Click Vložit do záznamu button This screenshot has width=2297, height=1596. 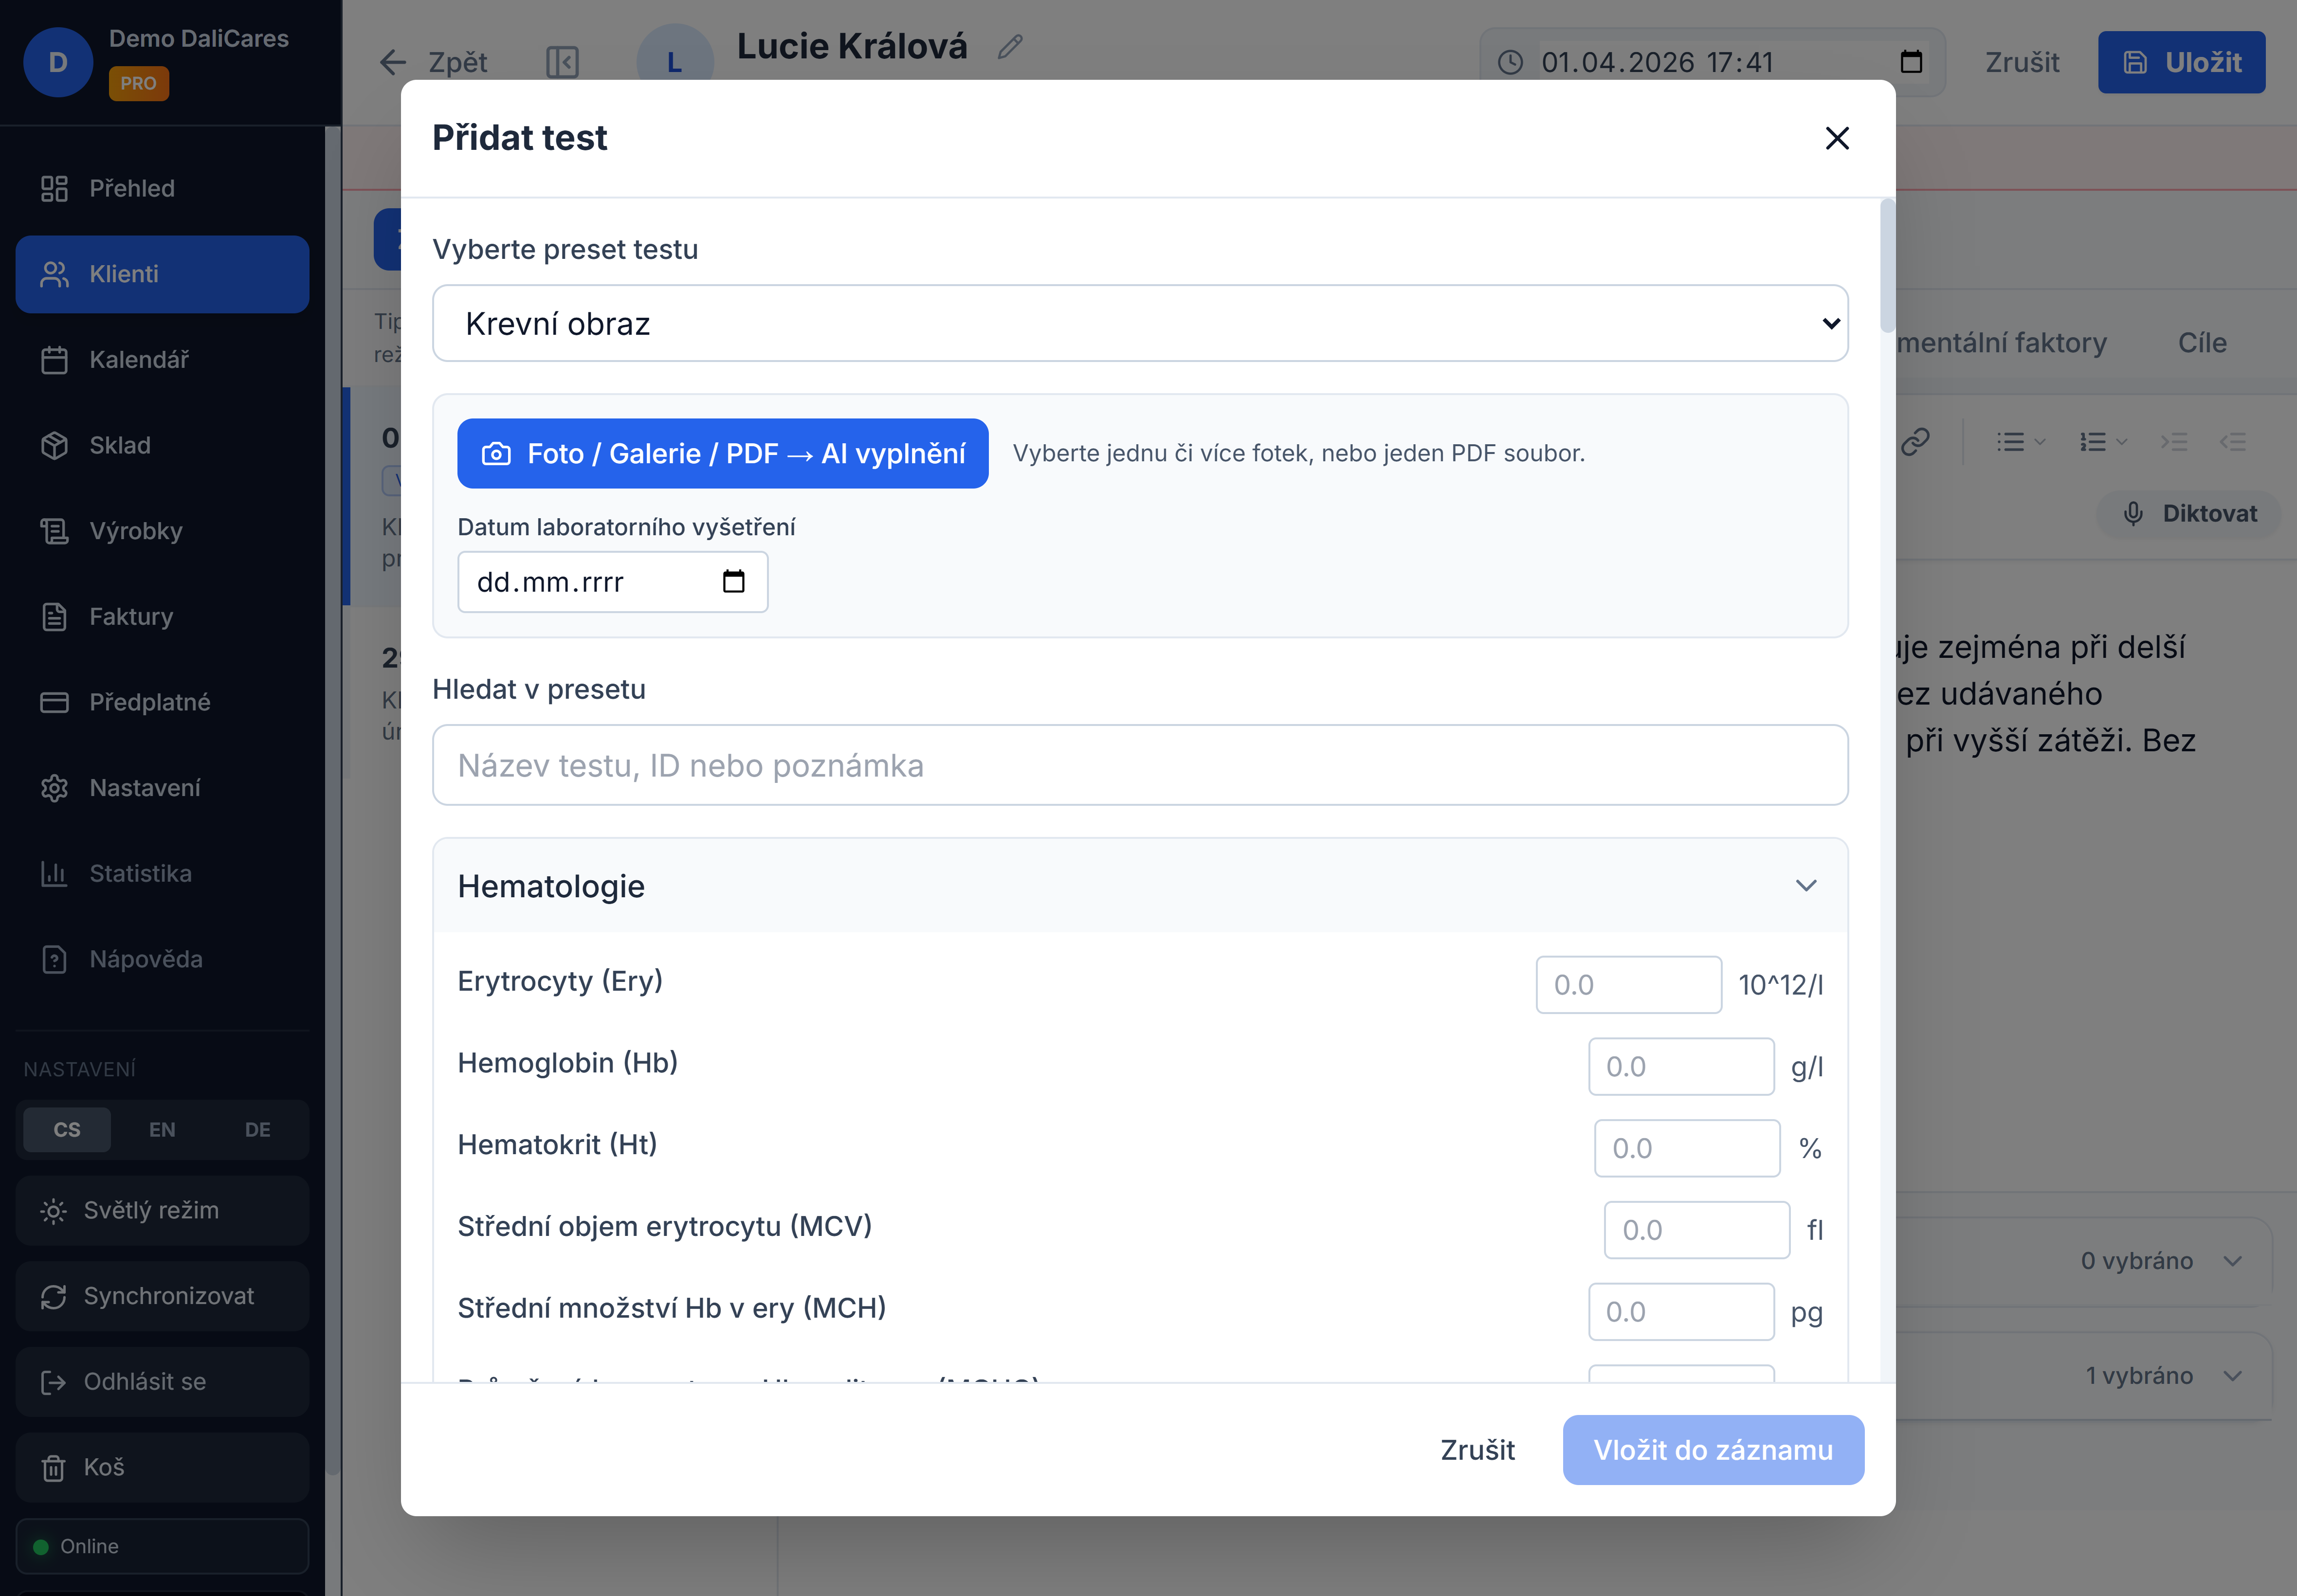1712,1450
